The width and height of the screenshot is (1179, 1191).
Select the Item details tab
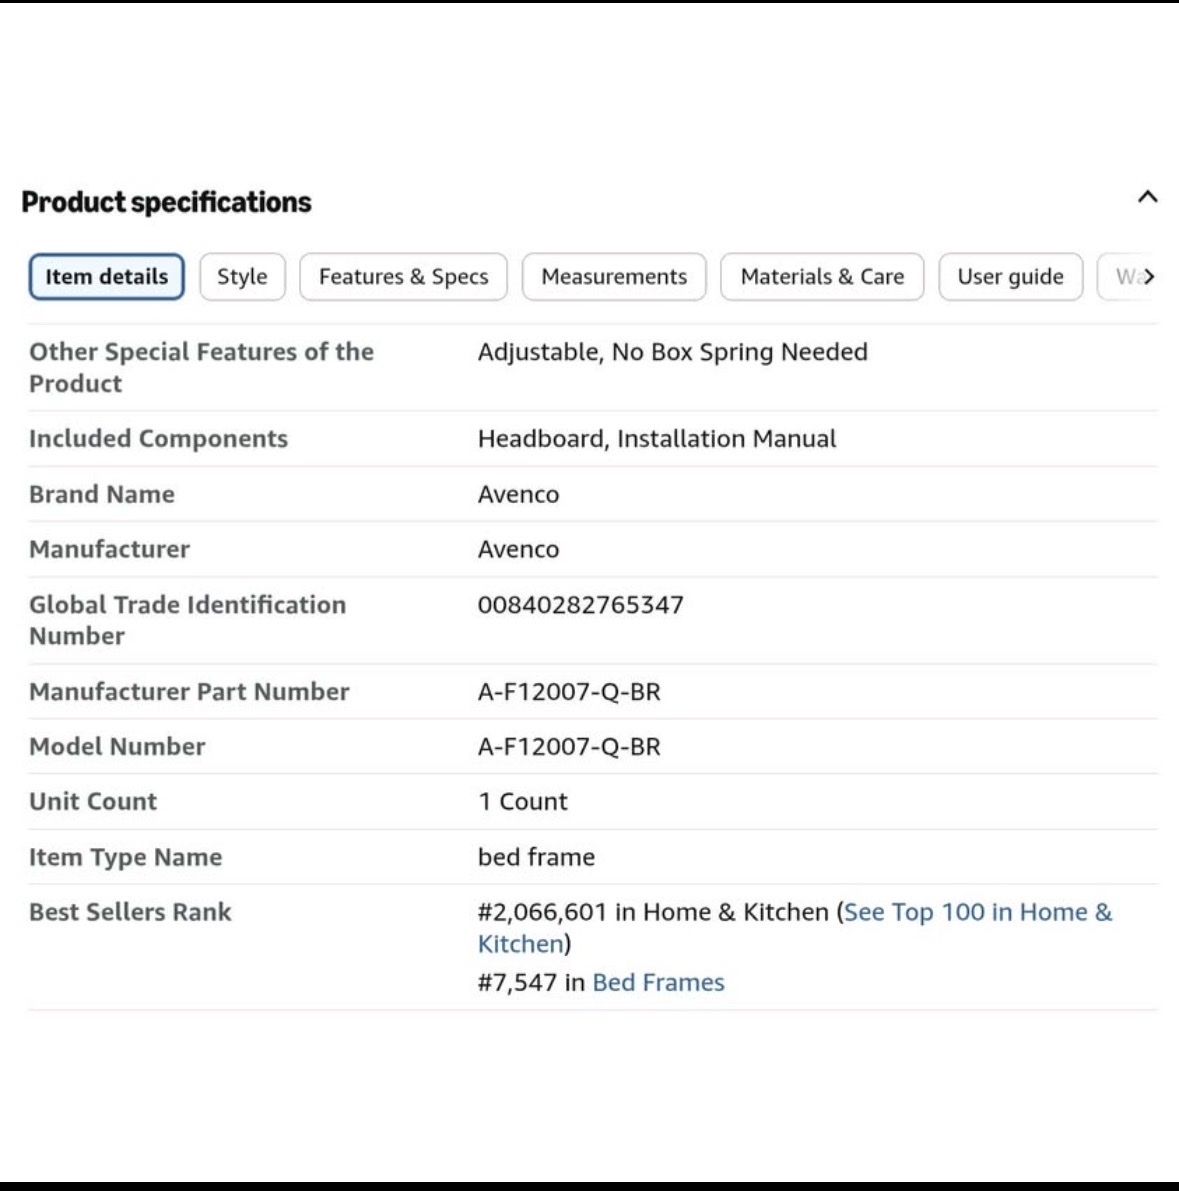tap(106, 276)
